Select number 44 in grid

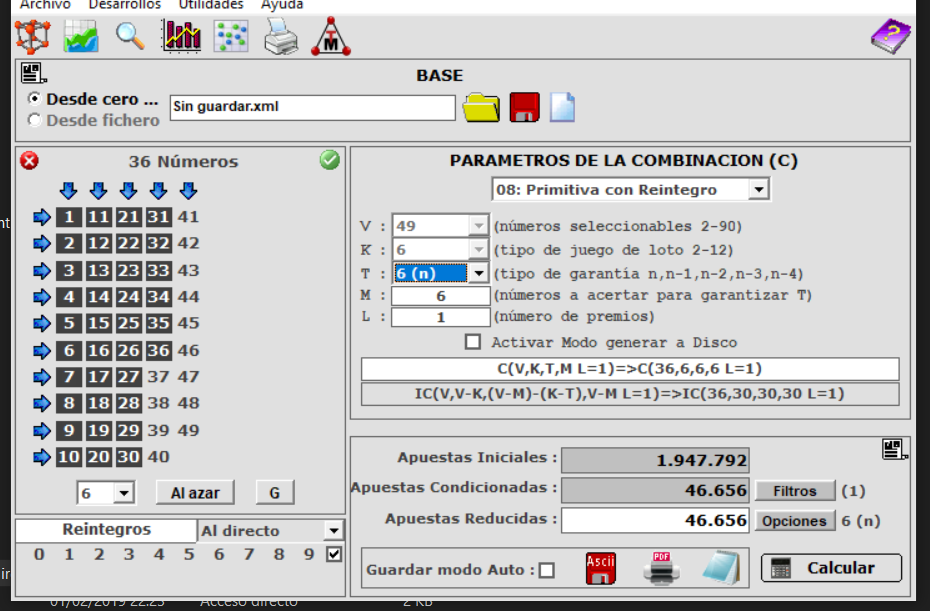(x=189, y=297)
